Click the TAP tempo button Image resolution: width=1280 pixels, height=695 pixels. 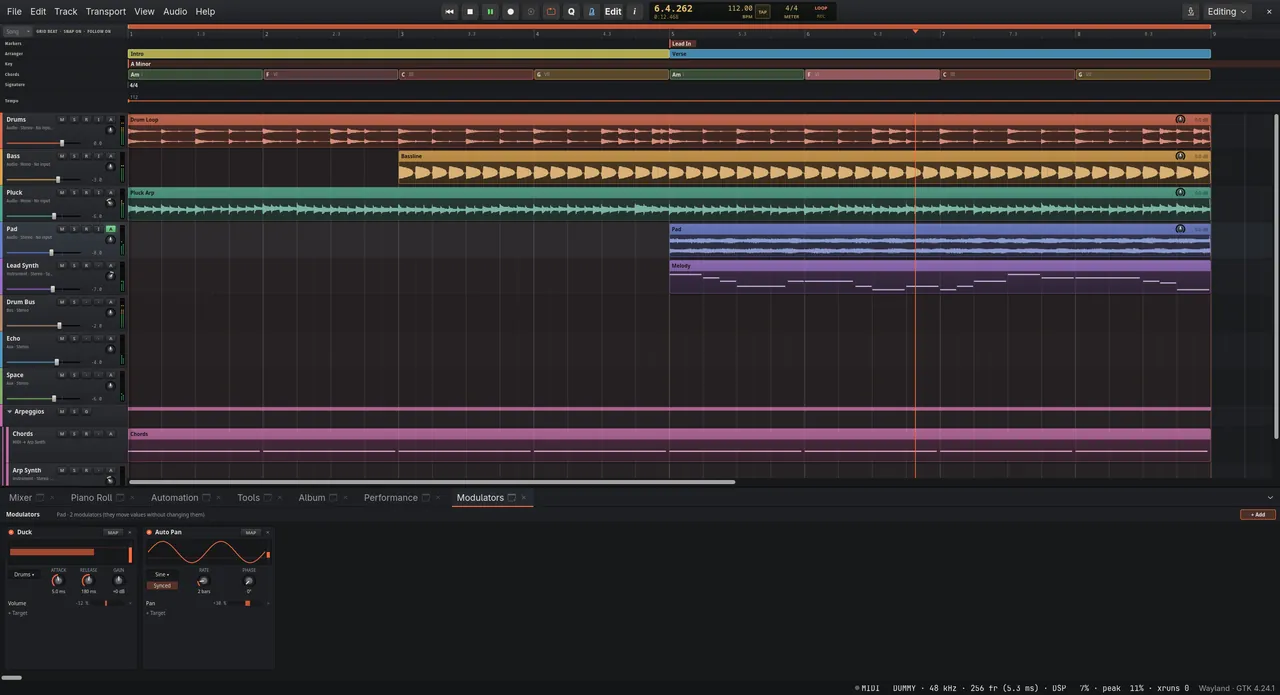[x=763, y=12]
